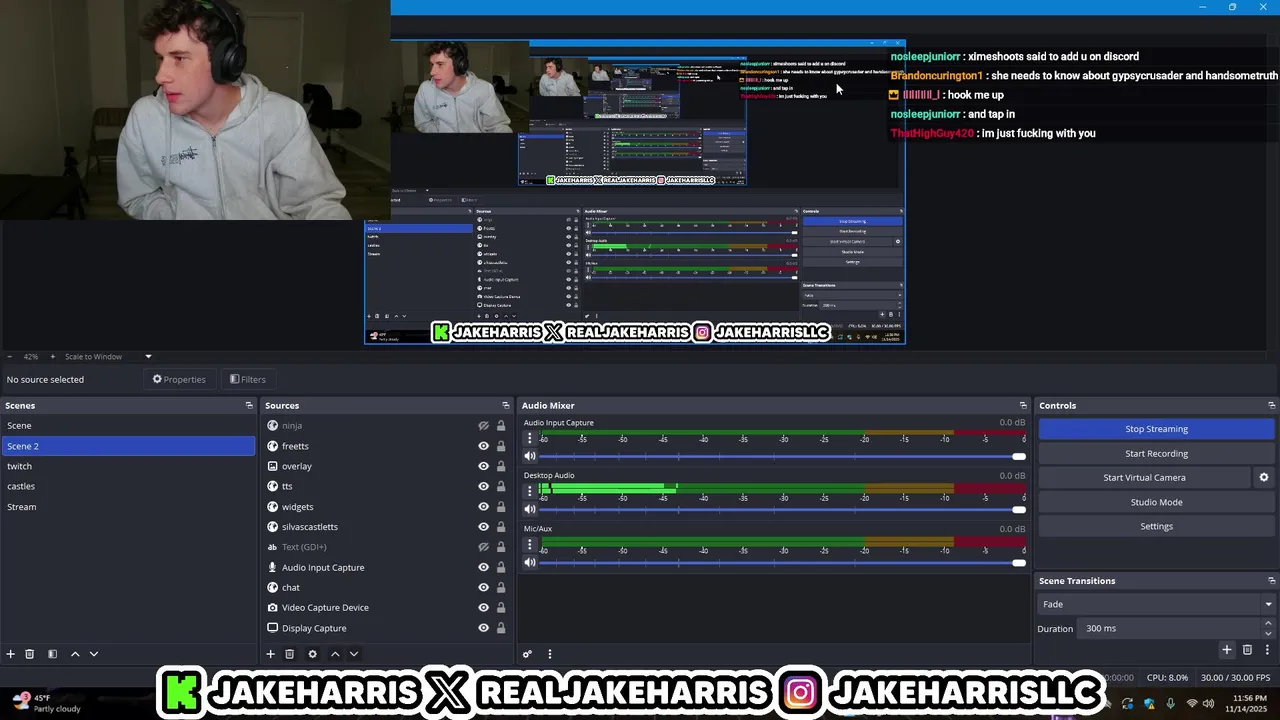Switch to the twitch scene

(x=128, y=466)
